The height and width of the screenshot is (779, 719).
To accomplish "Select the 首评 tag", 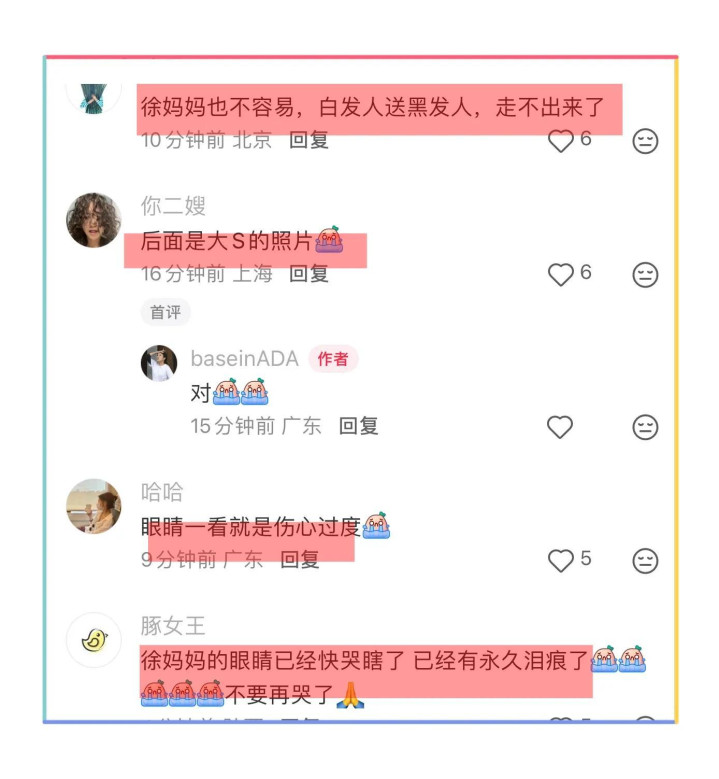I will tap(165, 312).
